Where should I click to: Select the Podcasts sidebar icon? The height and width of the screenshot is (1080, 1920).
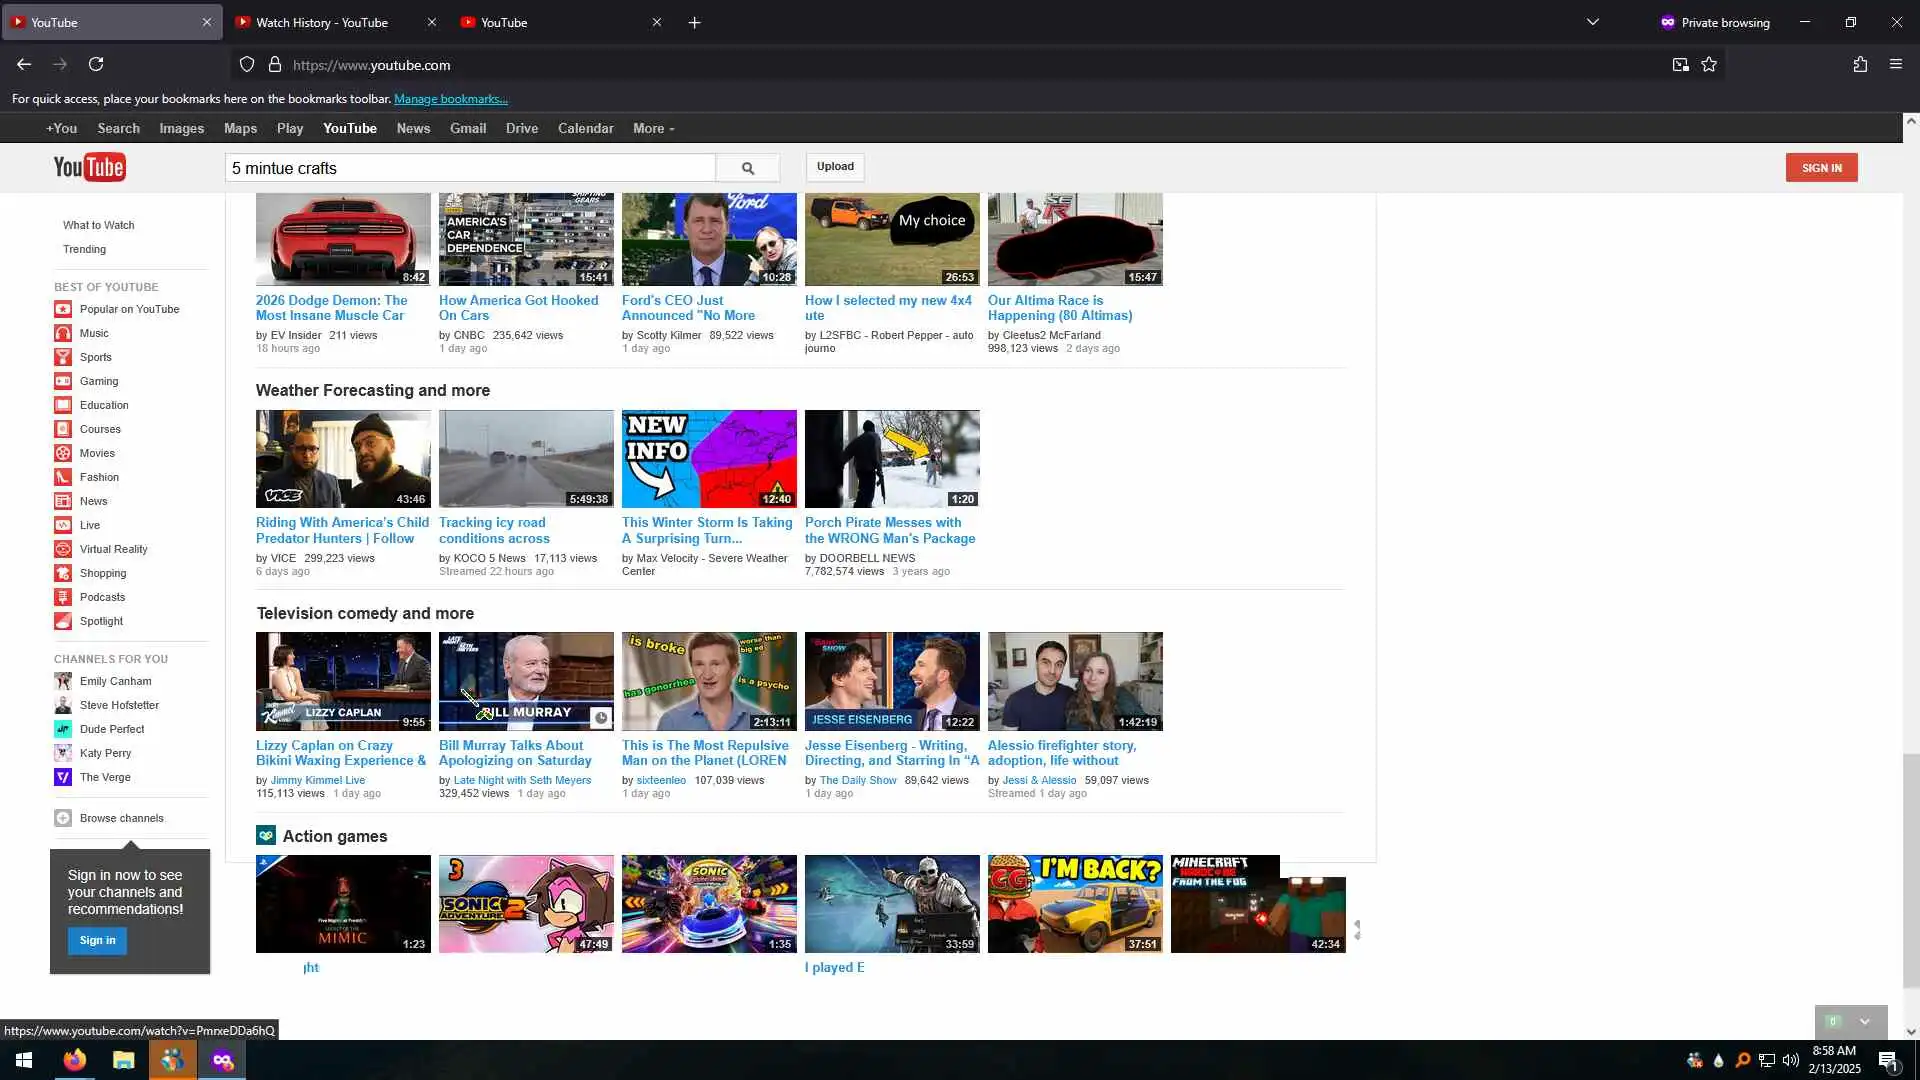tap(63, 597)
